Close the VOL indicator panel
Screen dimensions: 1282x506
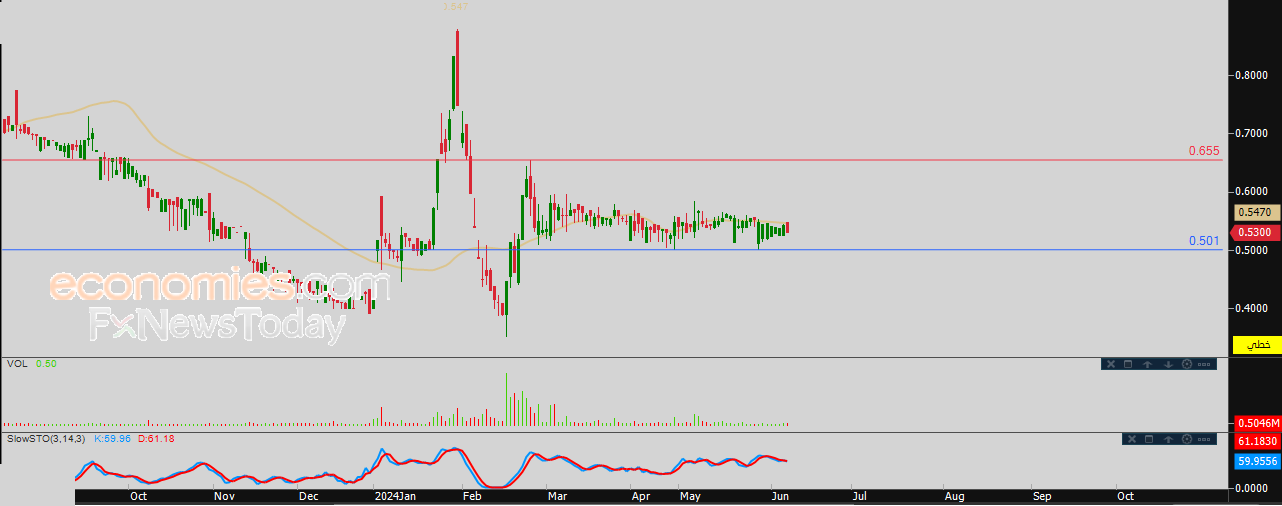click(x=1111, y=364)
